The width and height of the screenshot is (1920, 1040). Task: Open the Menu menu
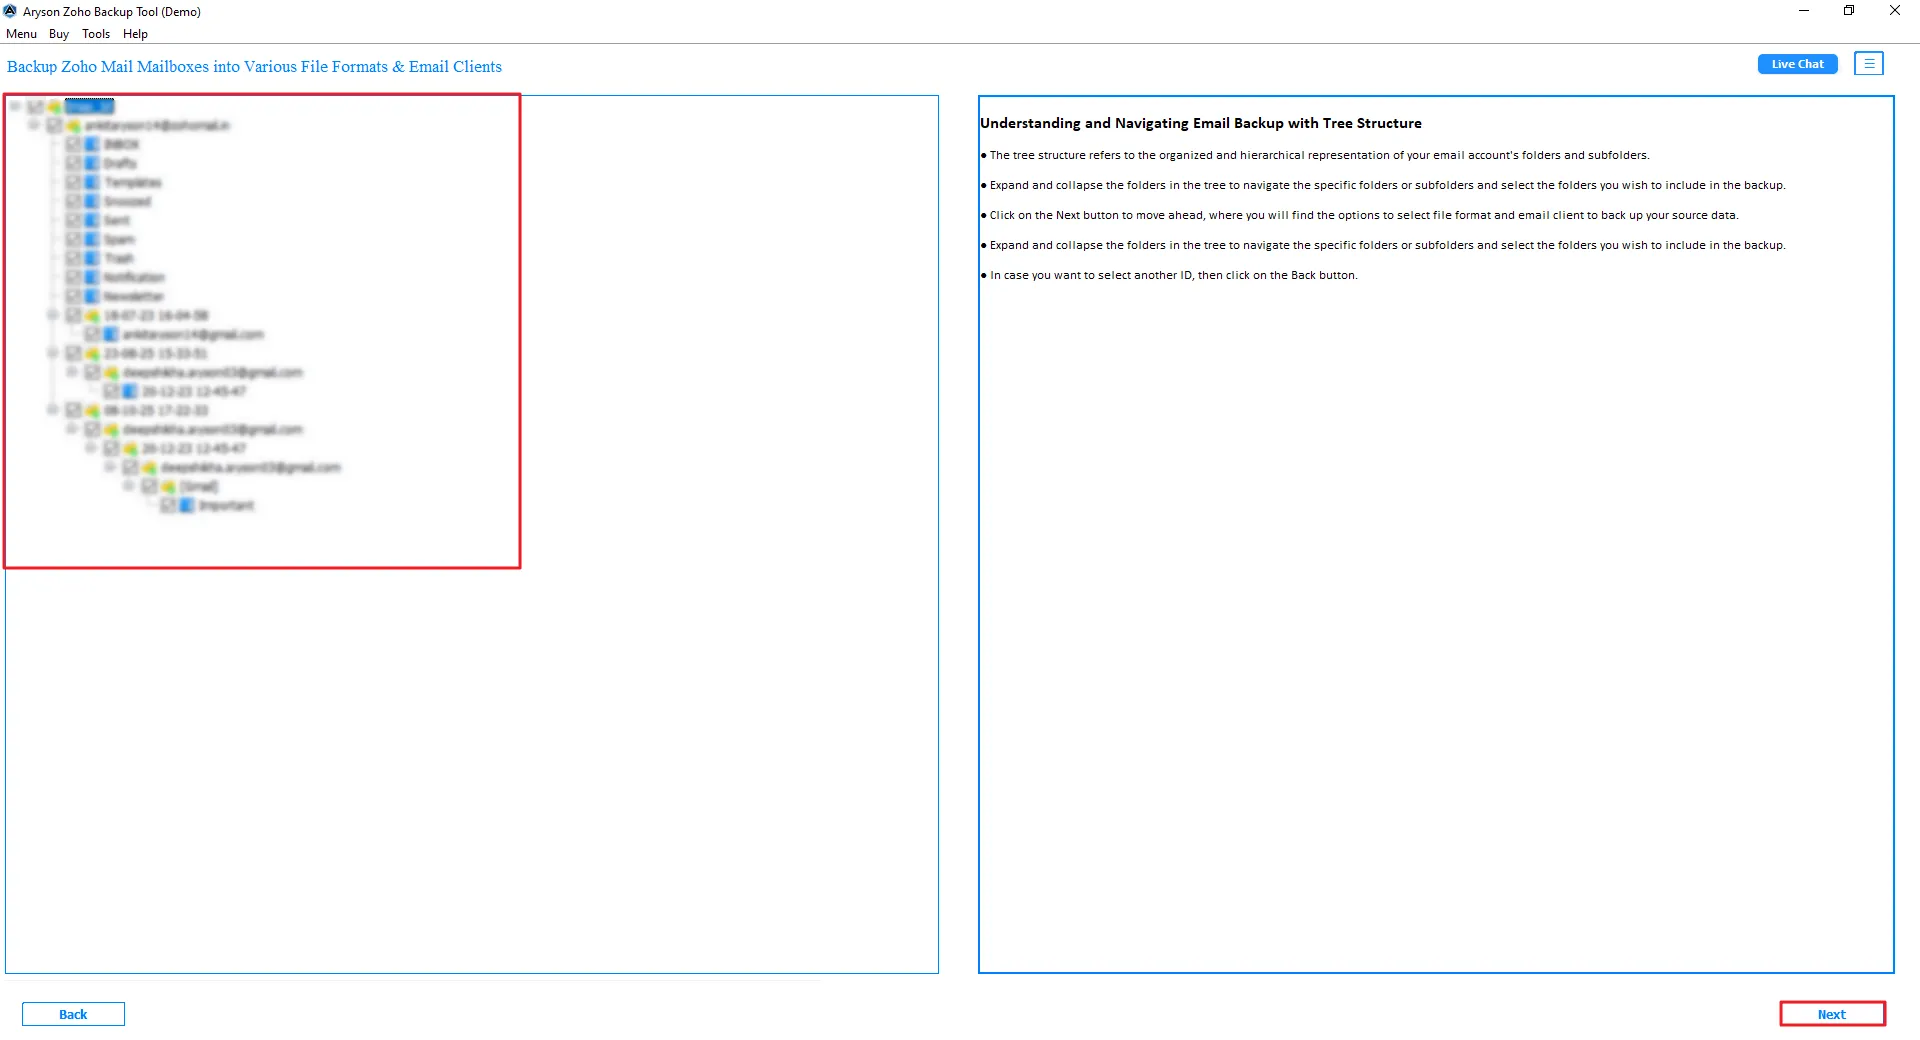[x=21, y=34]
